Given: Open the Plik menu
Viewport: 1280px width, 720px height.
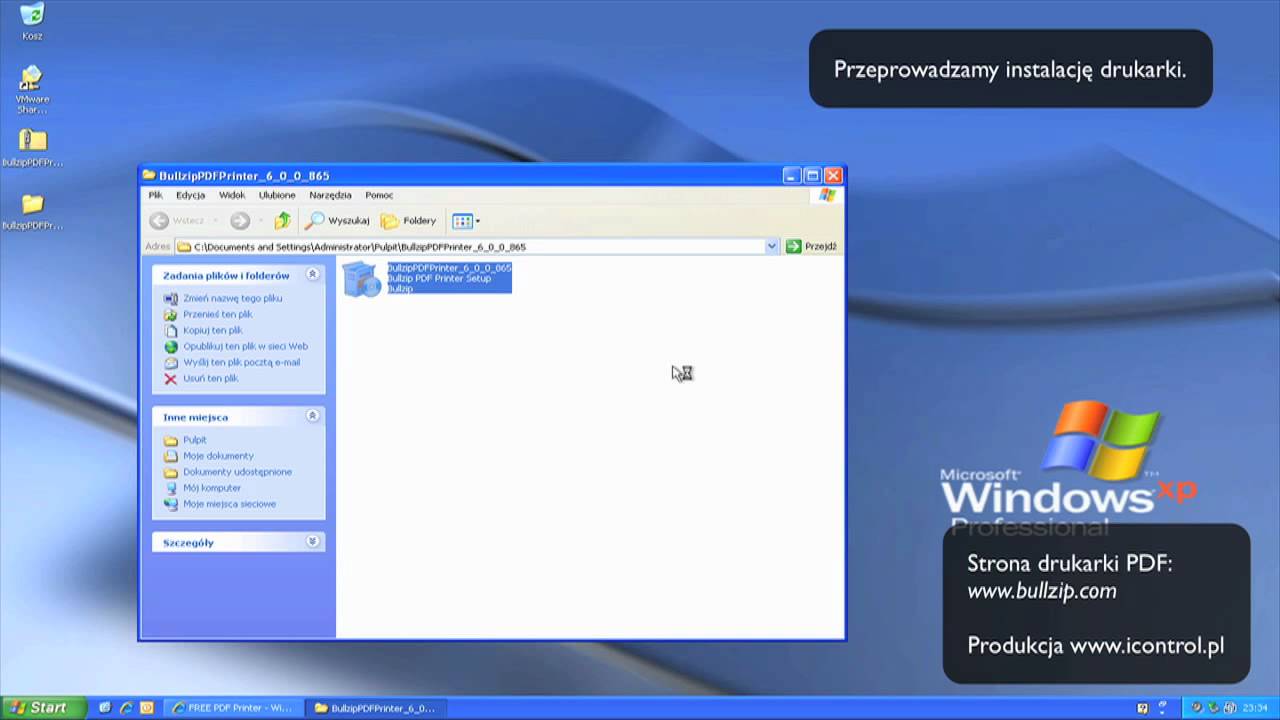Looking at the screenshot, I should (156, 195).
